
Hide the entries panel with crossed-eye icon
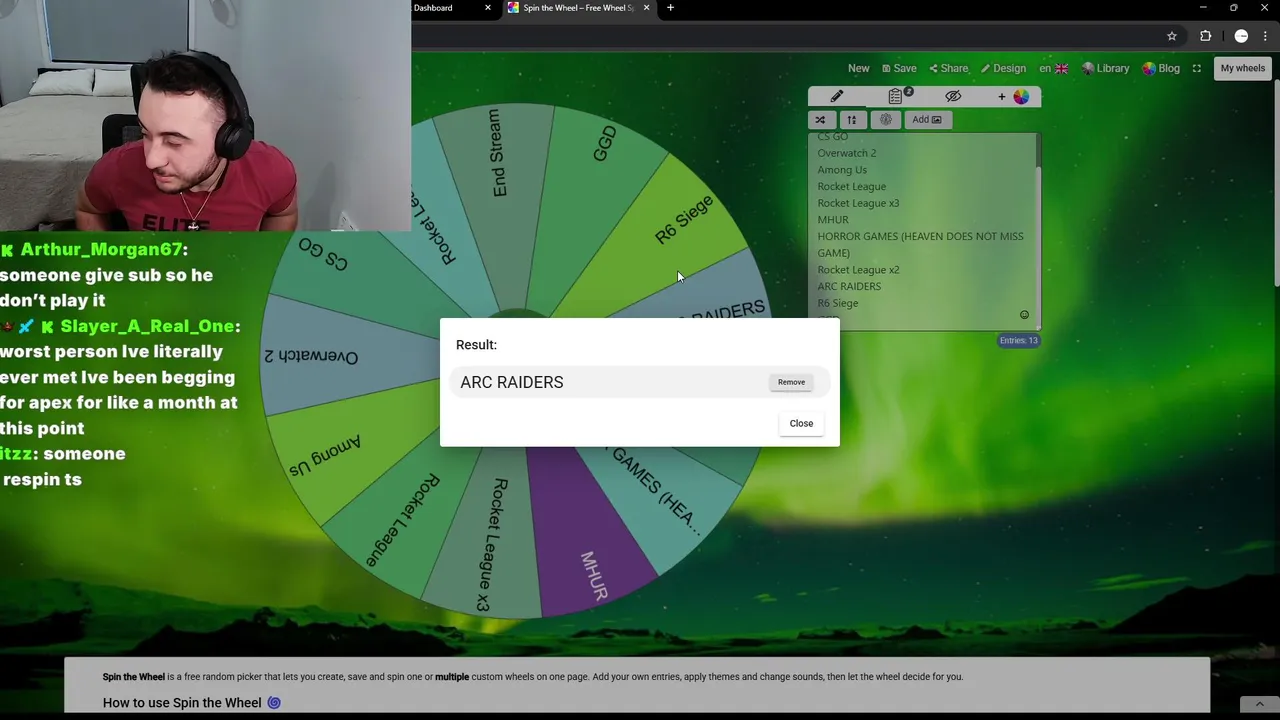click(953, 97)
